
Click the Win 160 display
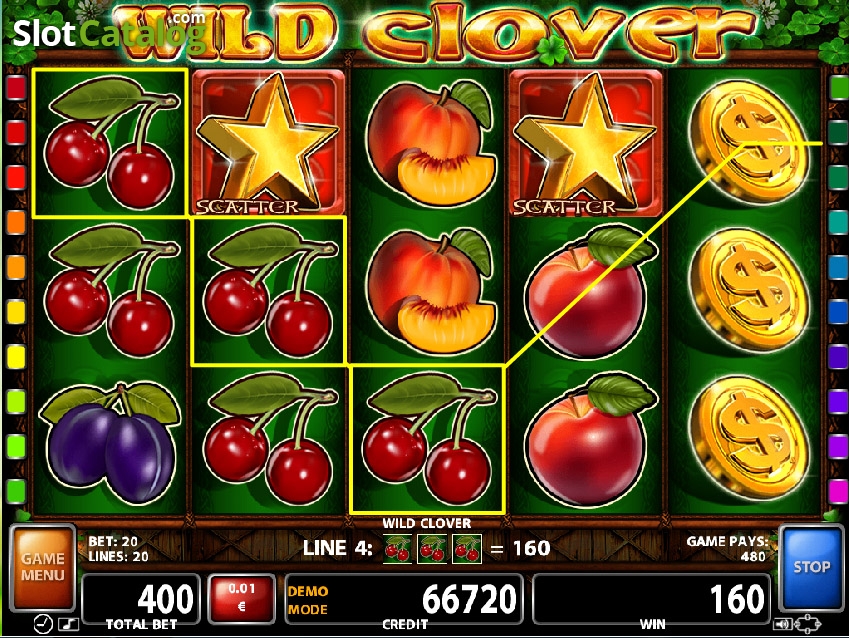click(652, 598)
